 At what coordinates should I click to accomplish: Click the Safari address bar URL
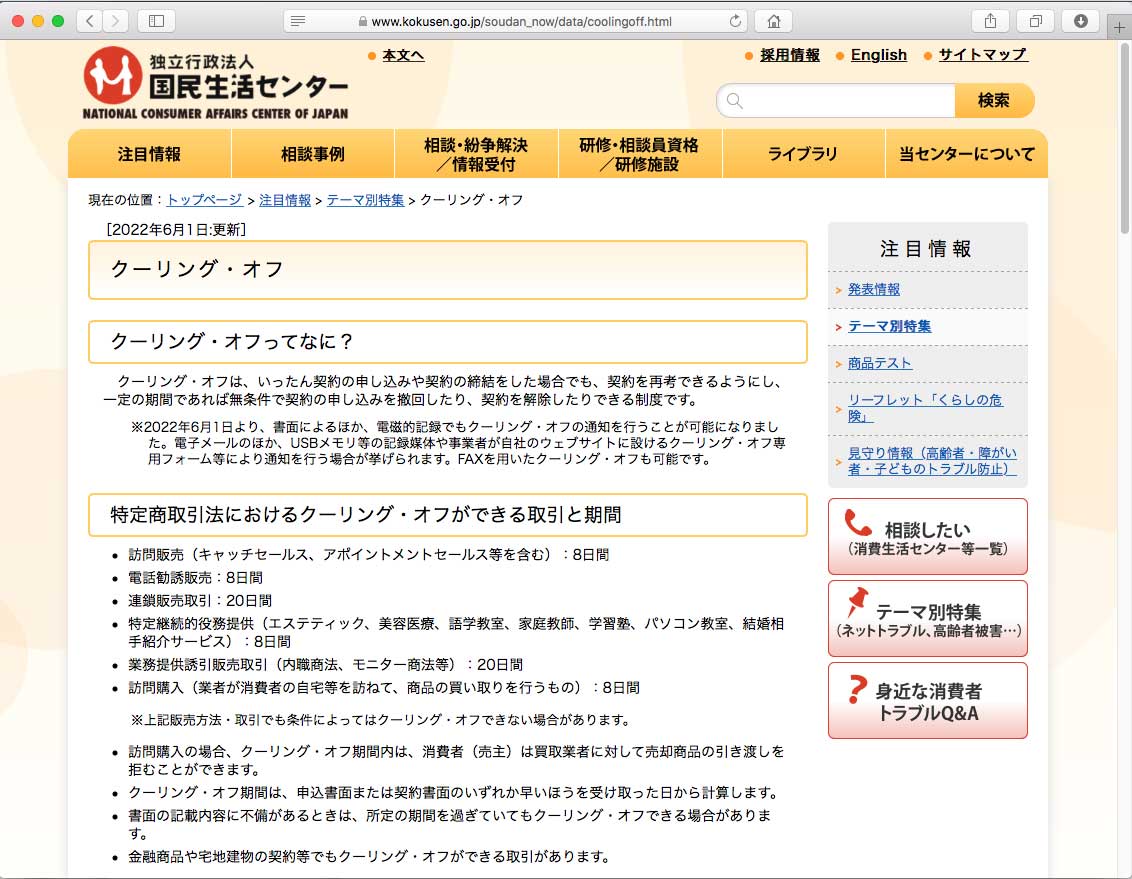pyautogui.click(x=521, y=21)
